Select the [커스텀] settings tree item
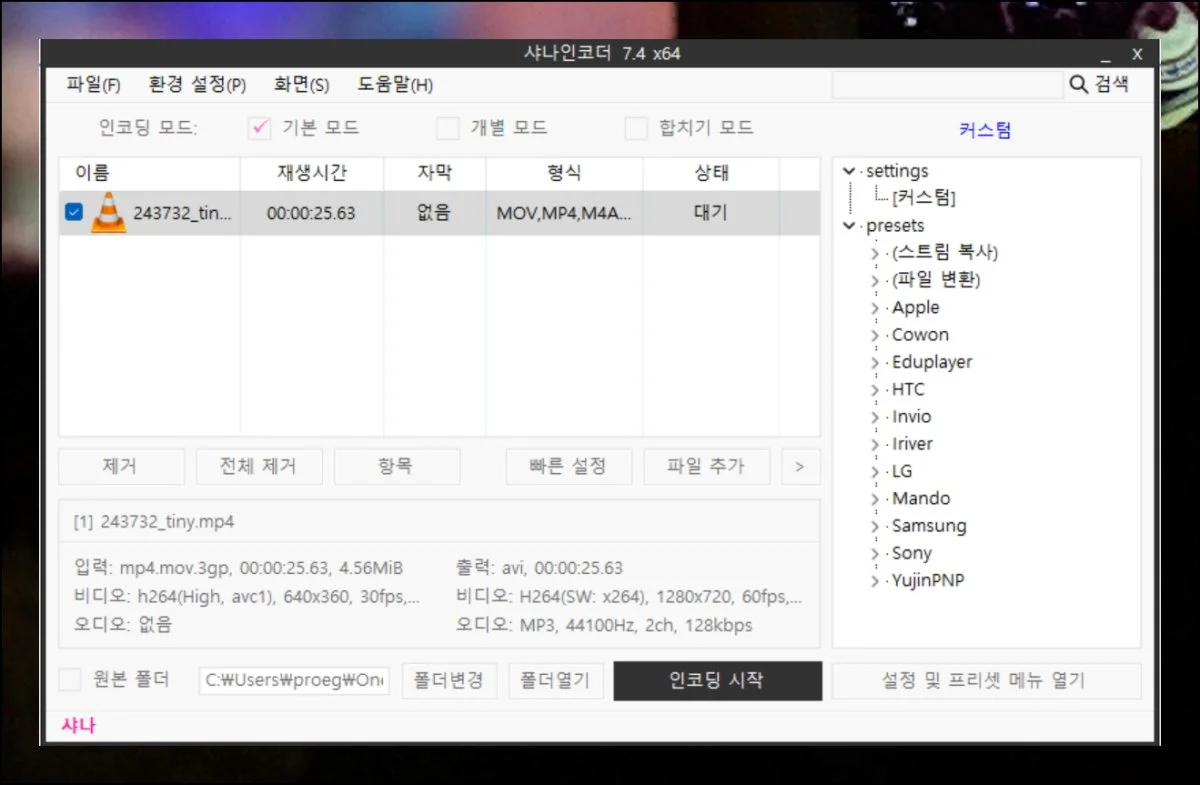Viewport: 1200px width, 785px height. 924,198
